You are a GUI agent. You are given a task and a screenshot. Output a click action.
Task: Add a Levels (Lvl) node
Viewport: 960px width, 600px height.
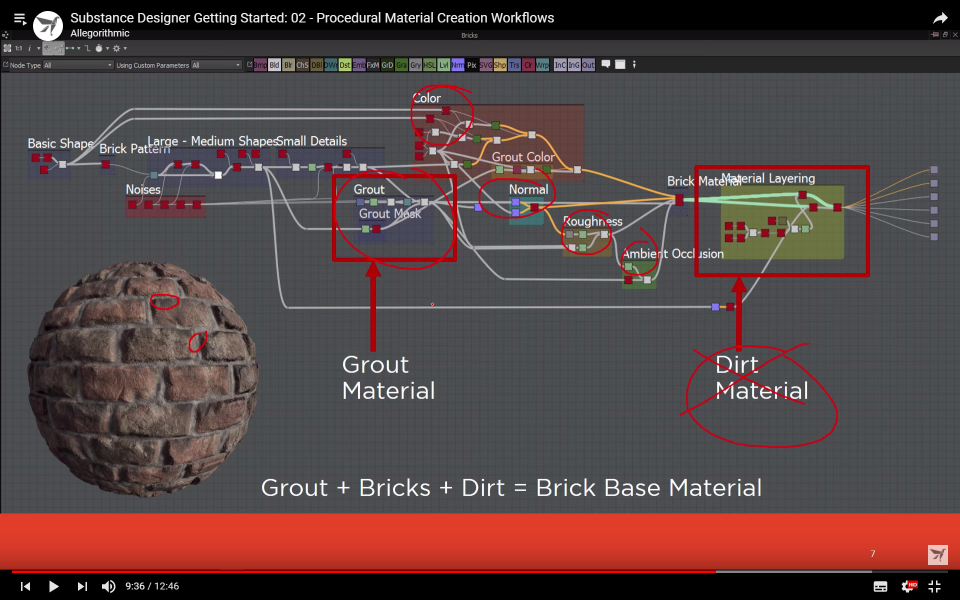[x=443, y=65]
